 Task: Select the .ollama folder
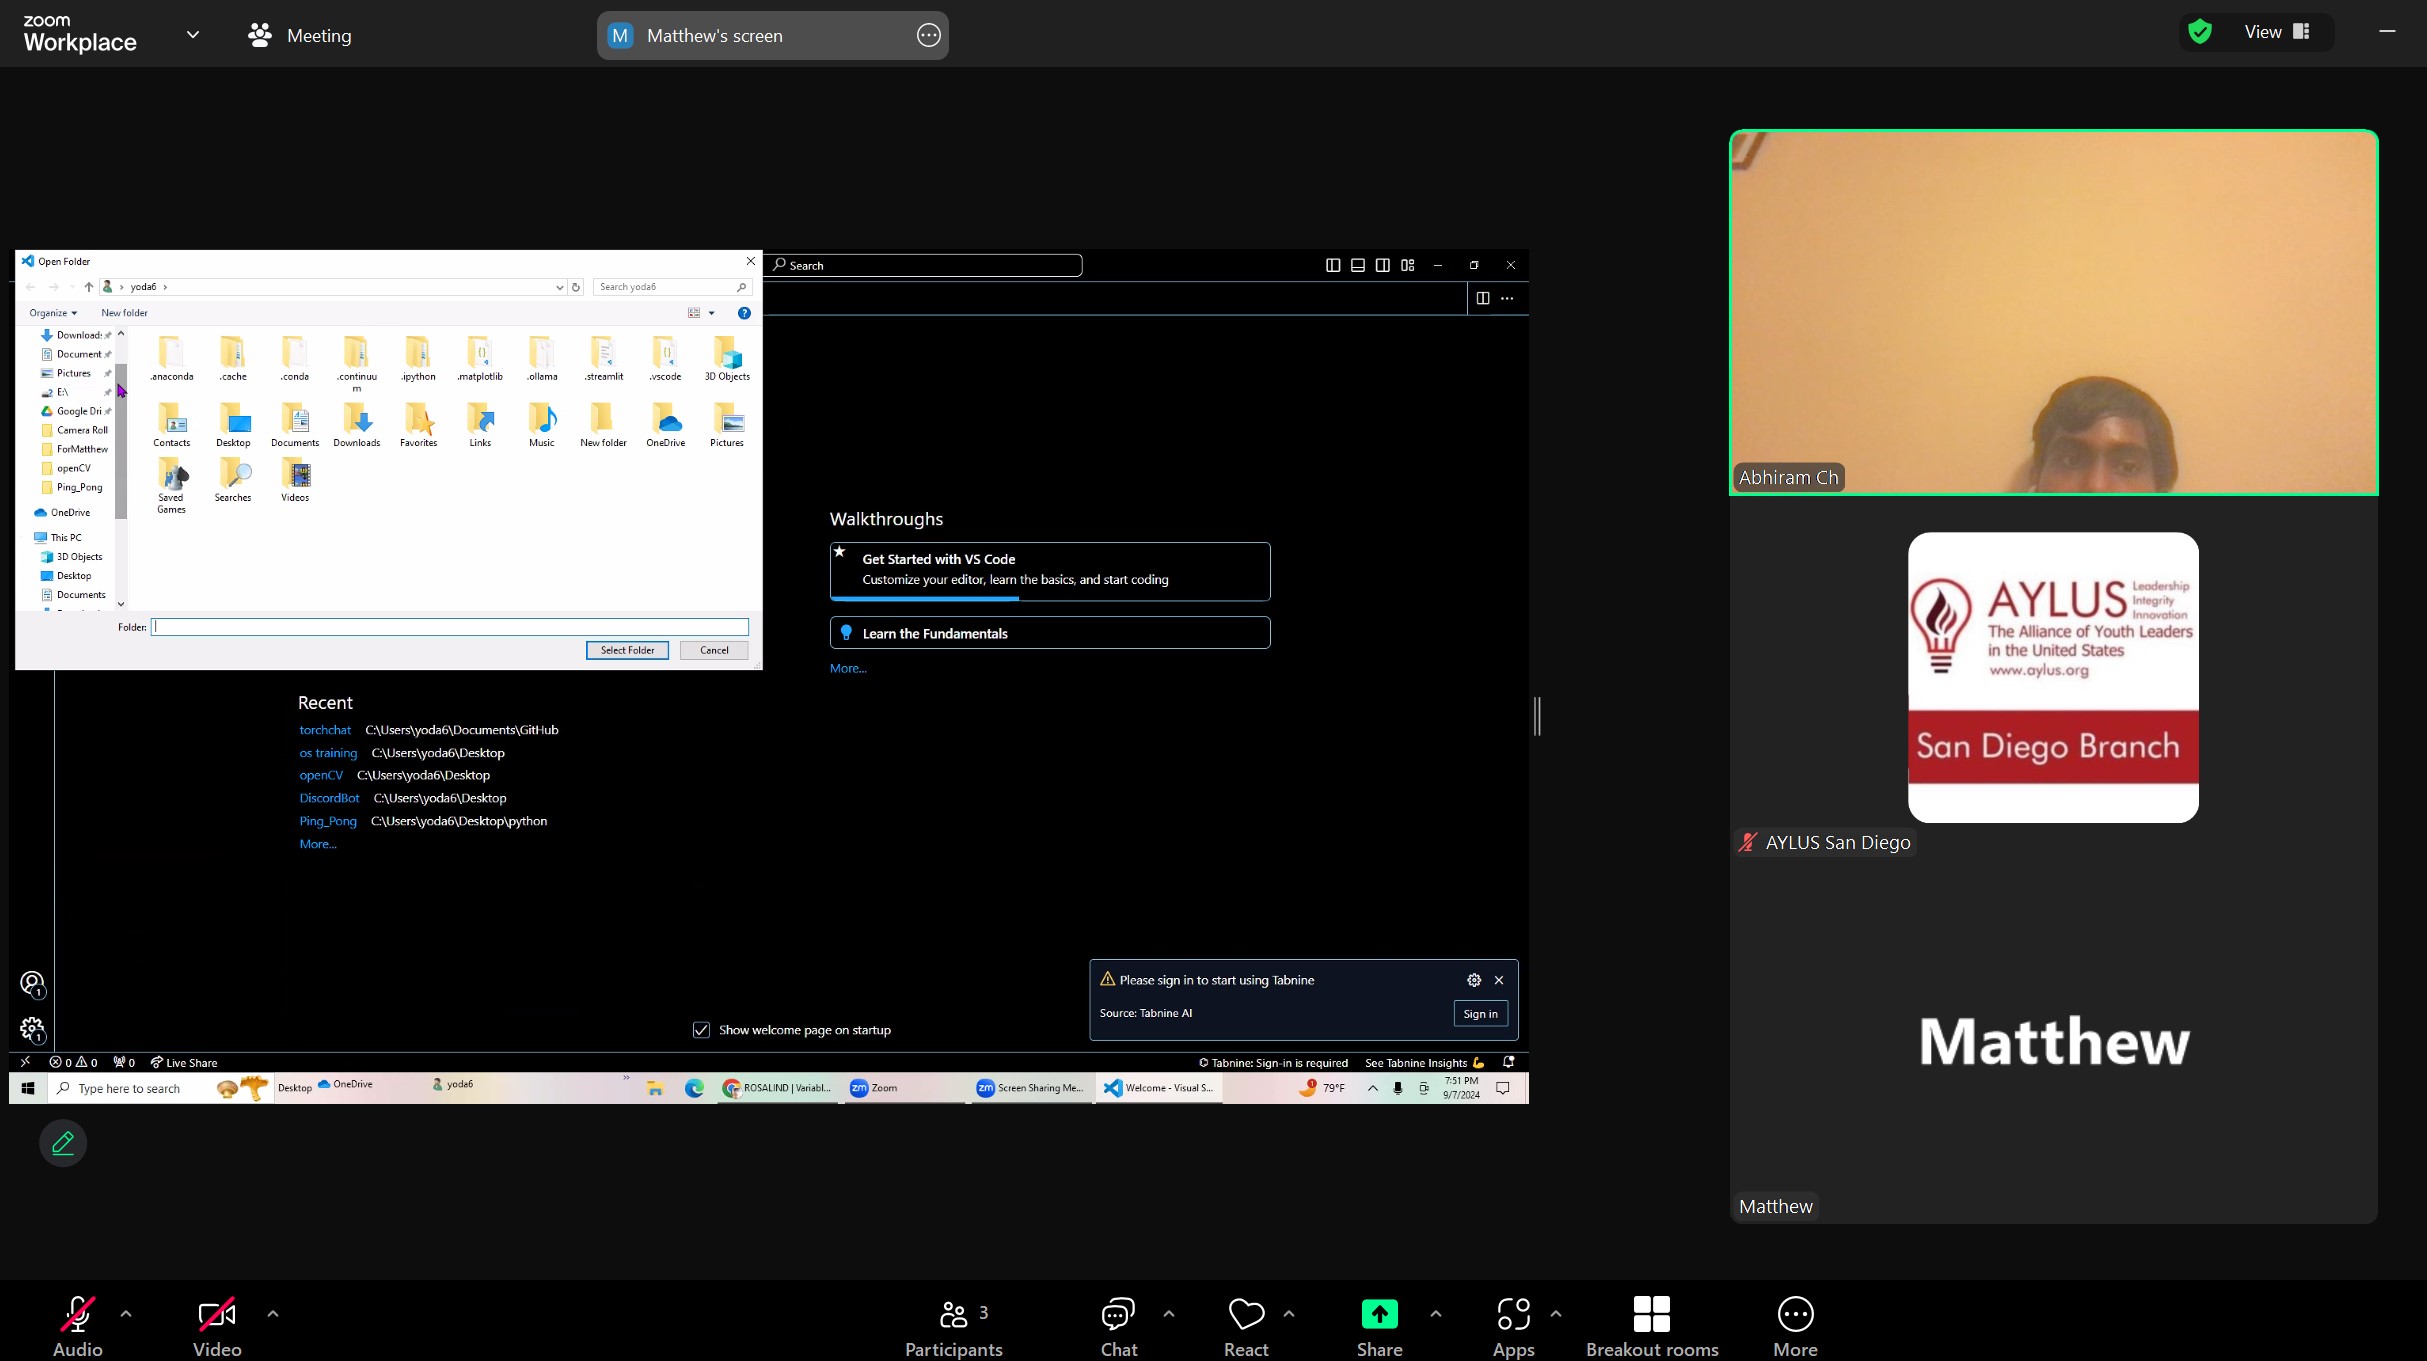pos(542,358)
